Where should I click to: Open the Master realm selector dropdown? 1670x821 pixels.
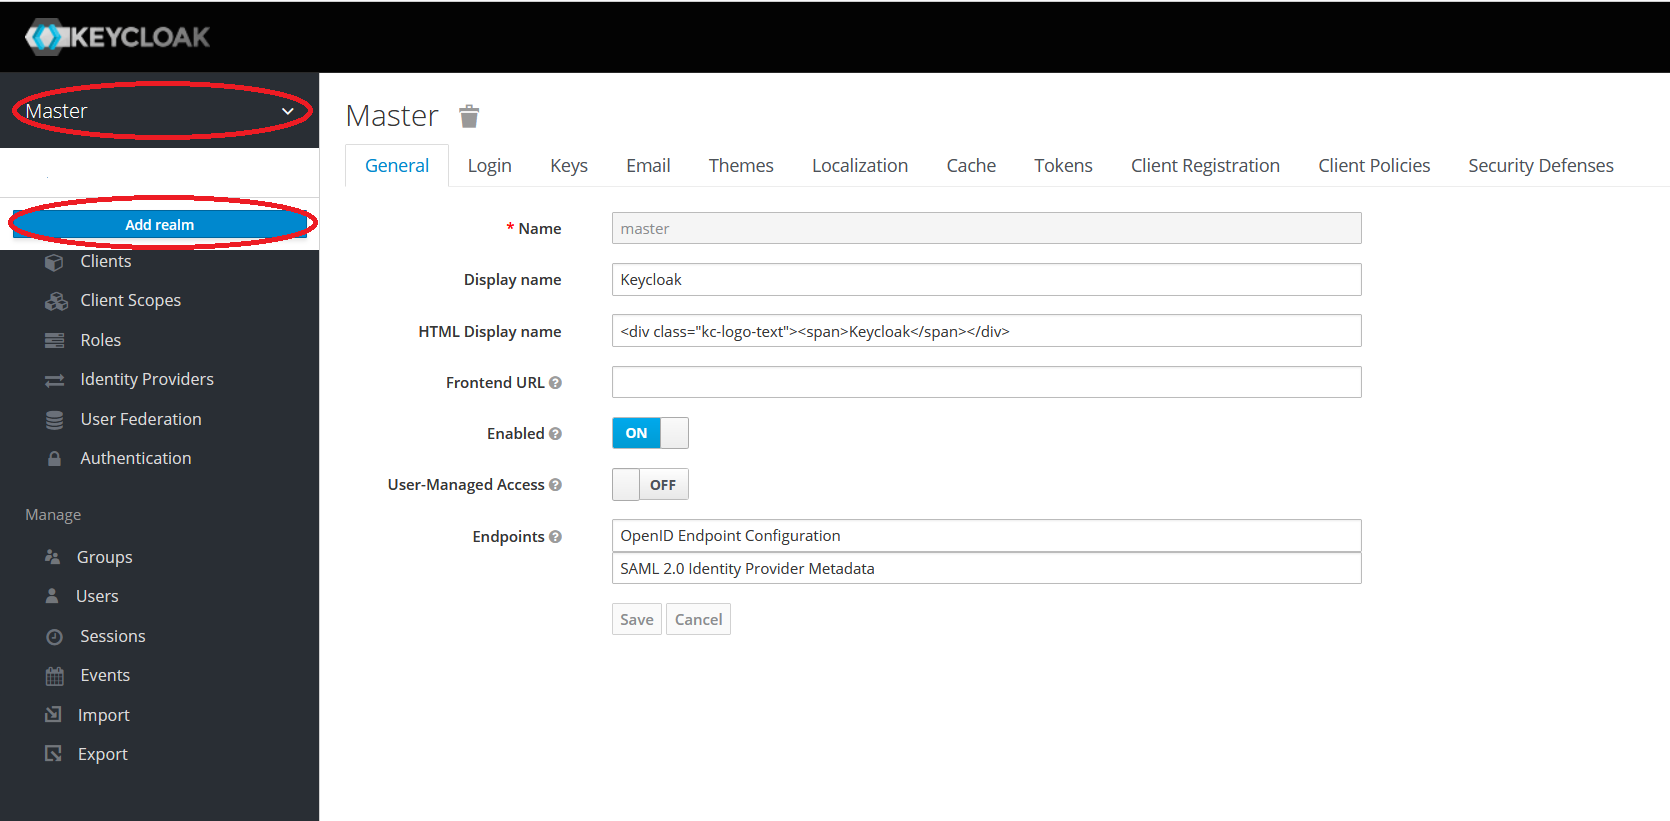[160, 111]
